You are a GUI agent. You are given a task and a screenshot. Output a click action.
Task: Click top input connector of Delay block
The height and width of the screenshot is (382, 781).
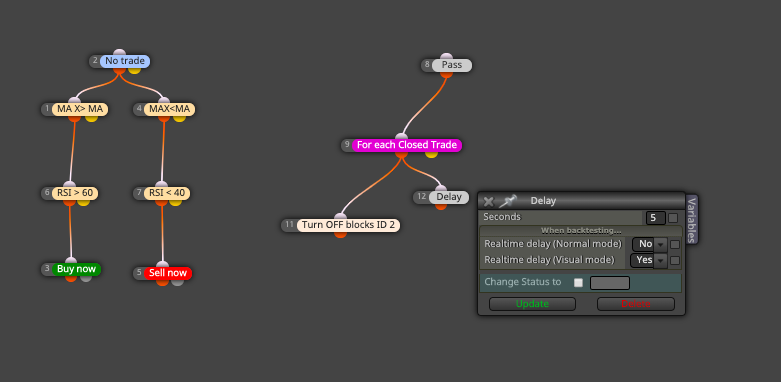441,189
